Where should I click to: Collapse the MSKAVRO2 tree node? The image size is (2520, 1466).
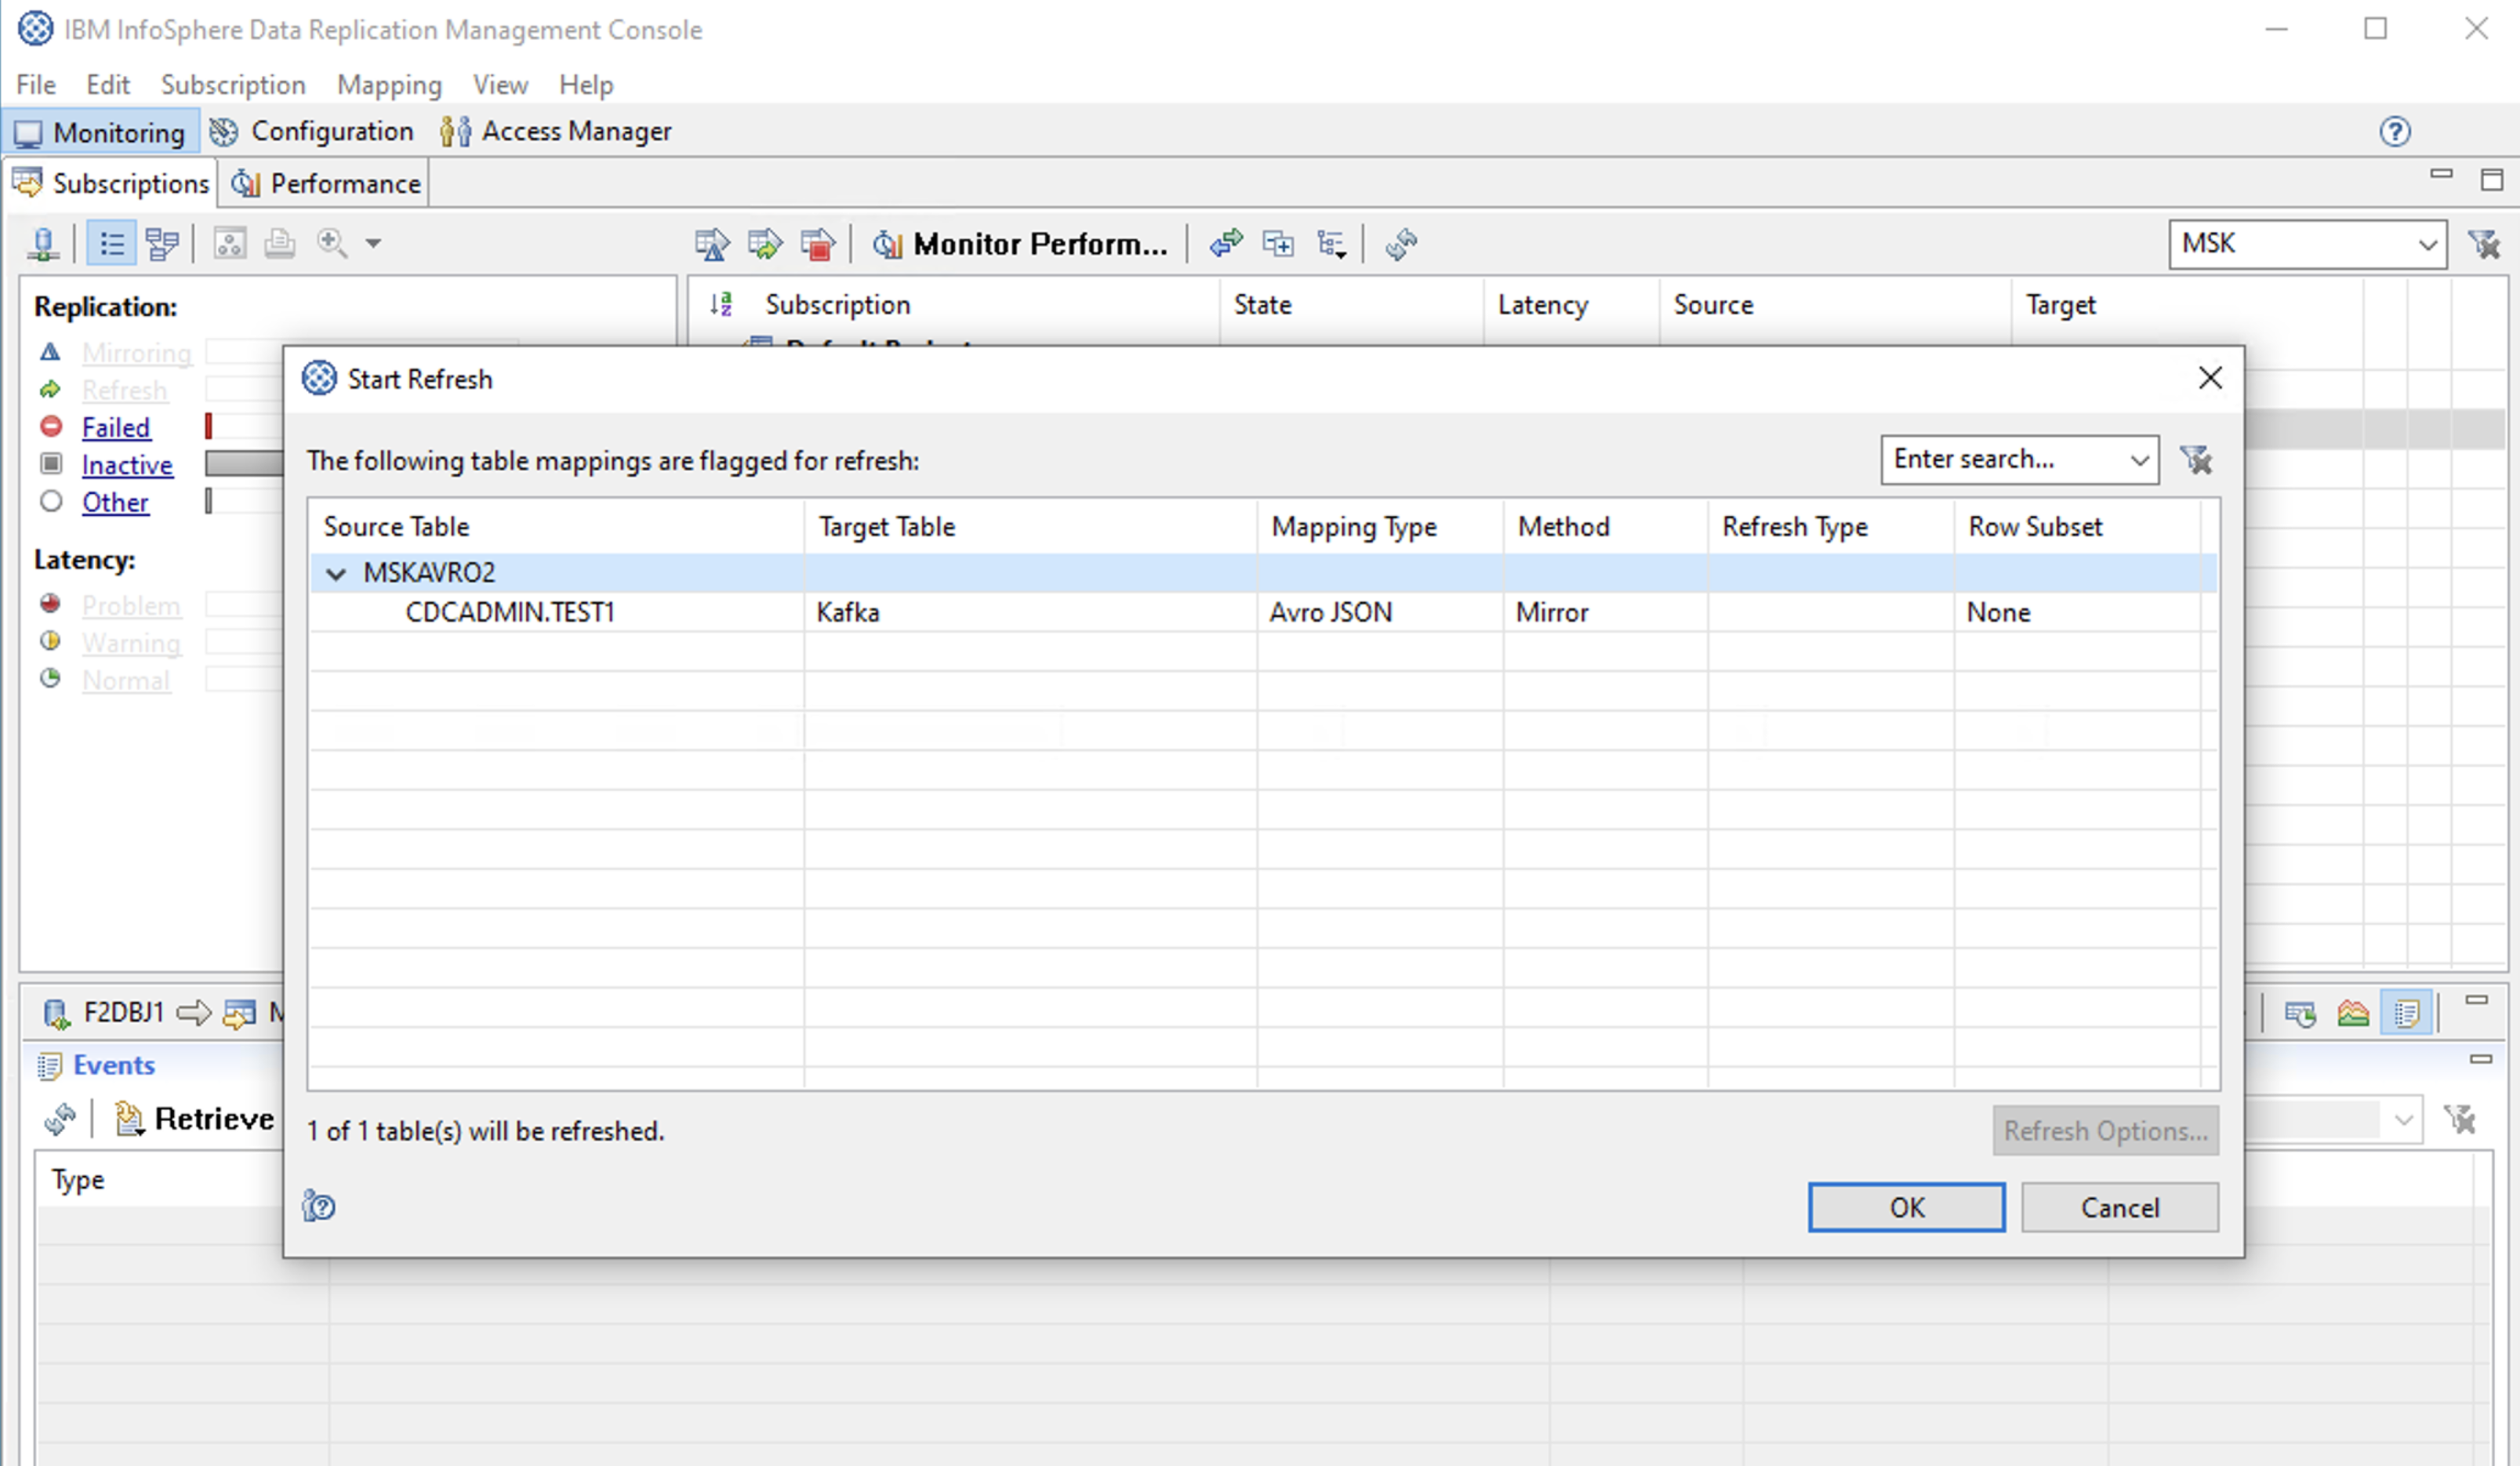(336, 573)
